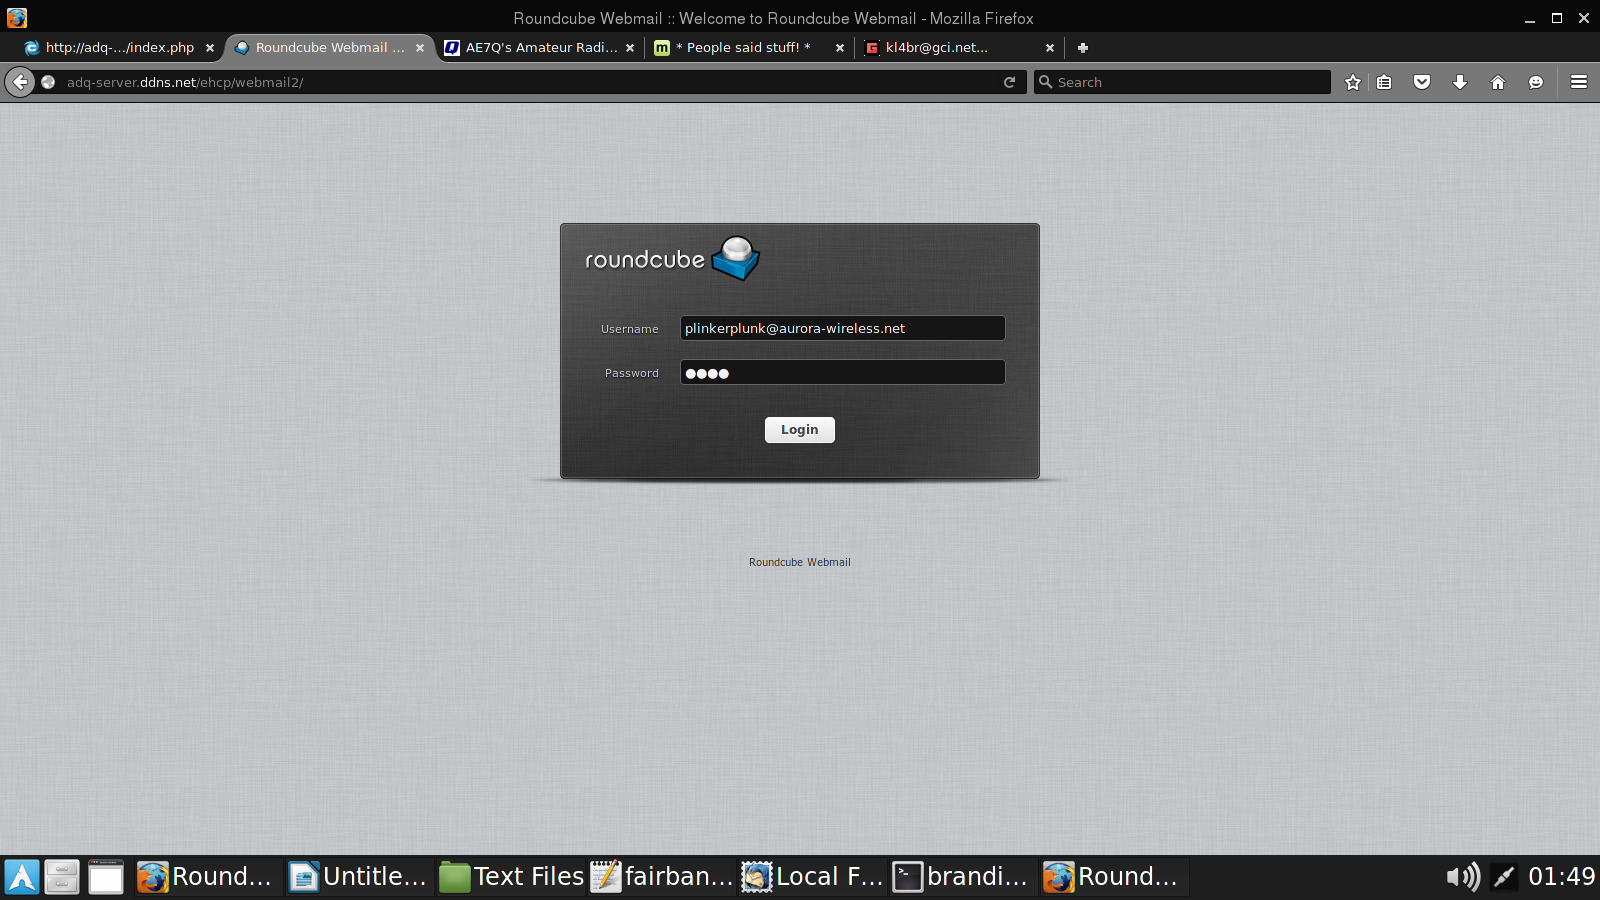The width and height of the screenshot is (1600, 900).
Task: Click the roundcube logo
Action: [x=672, y=258]
